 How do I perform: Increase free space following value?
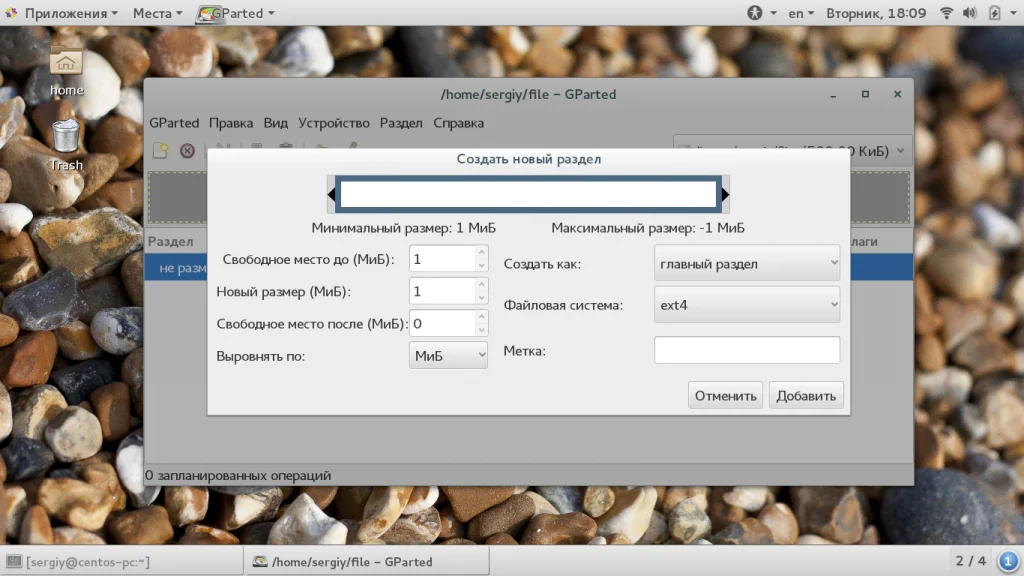[481, 316]
